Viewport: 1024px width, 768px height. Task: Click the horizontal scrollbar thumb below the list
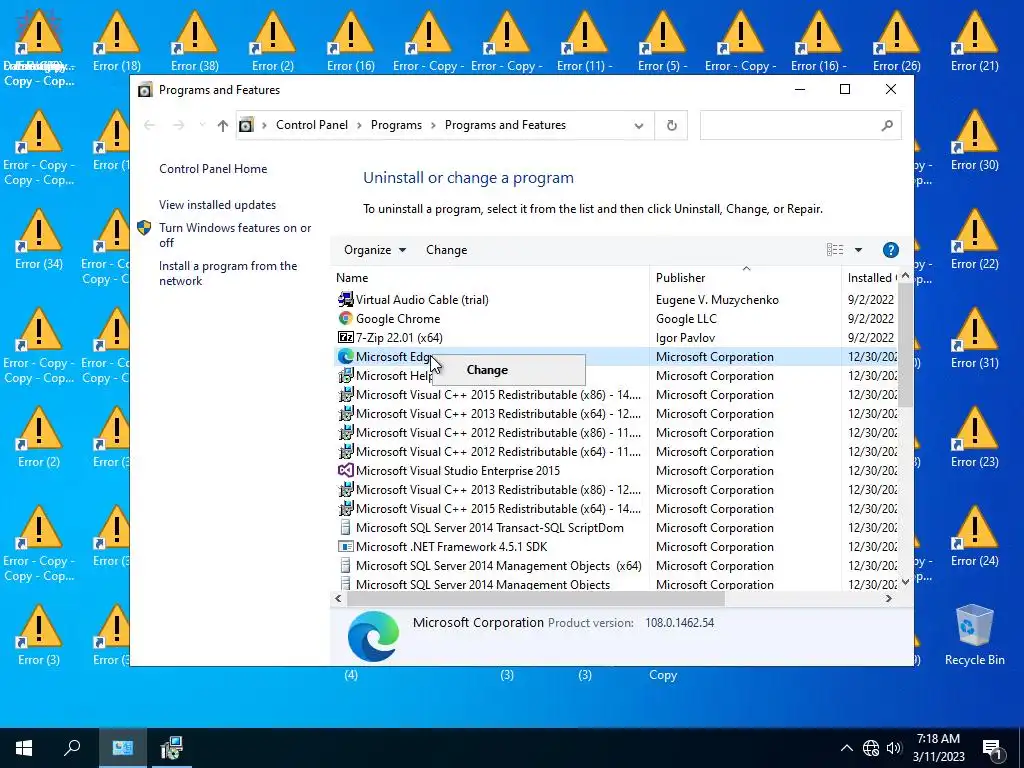click(536, 598)
